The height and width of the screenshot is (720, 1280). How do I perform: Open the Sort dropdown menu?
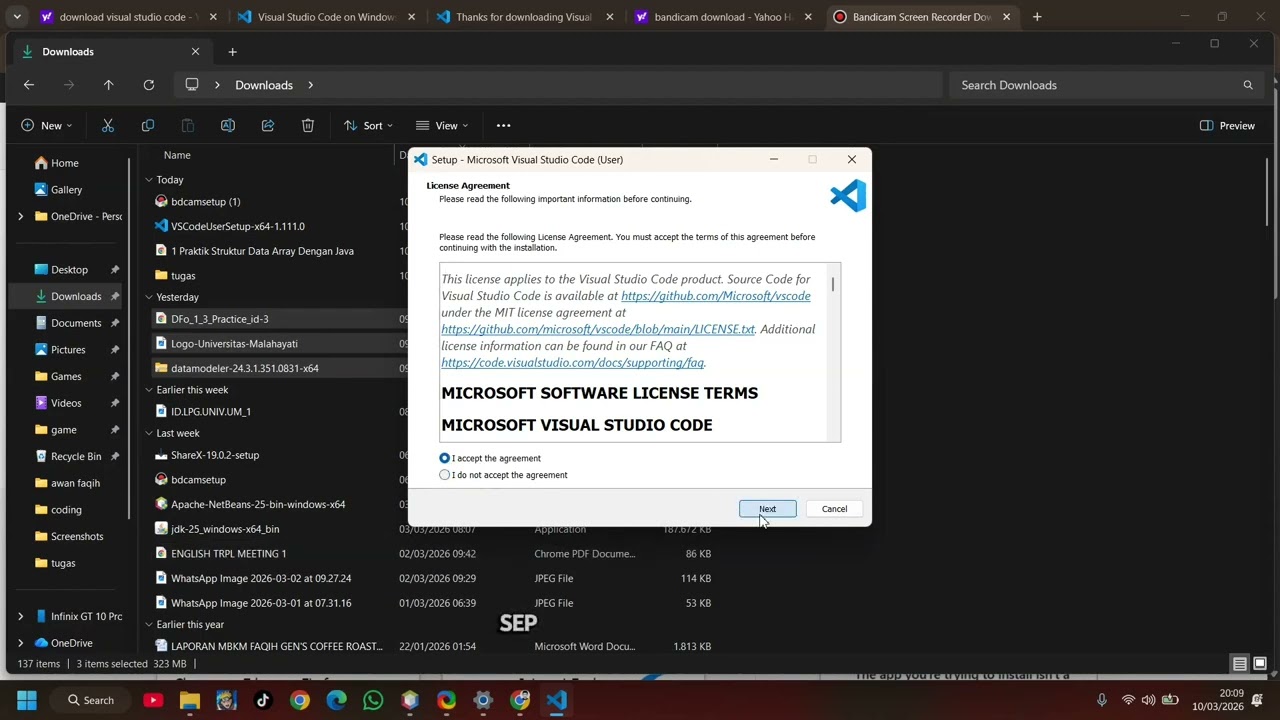coord(368,126)
